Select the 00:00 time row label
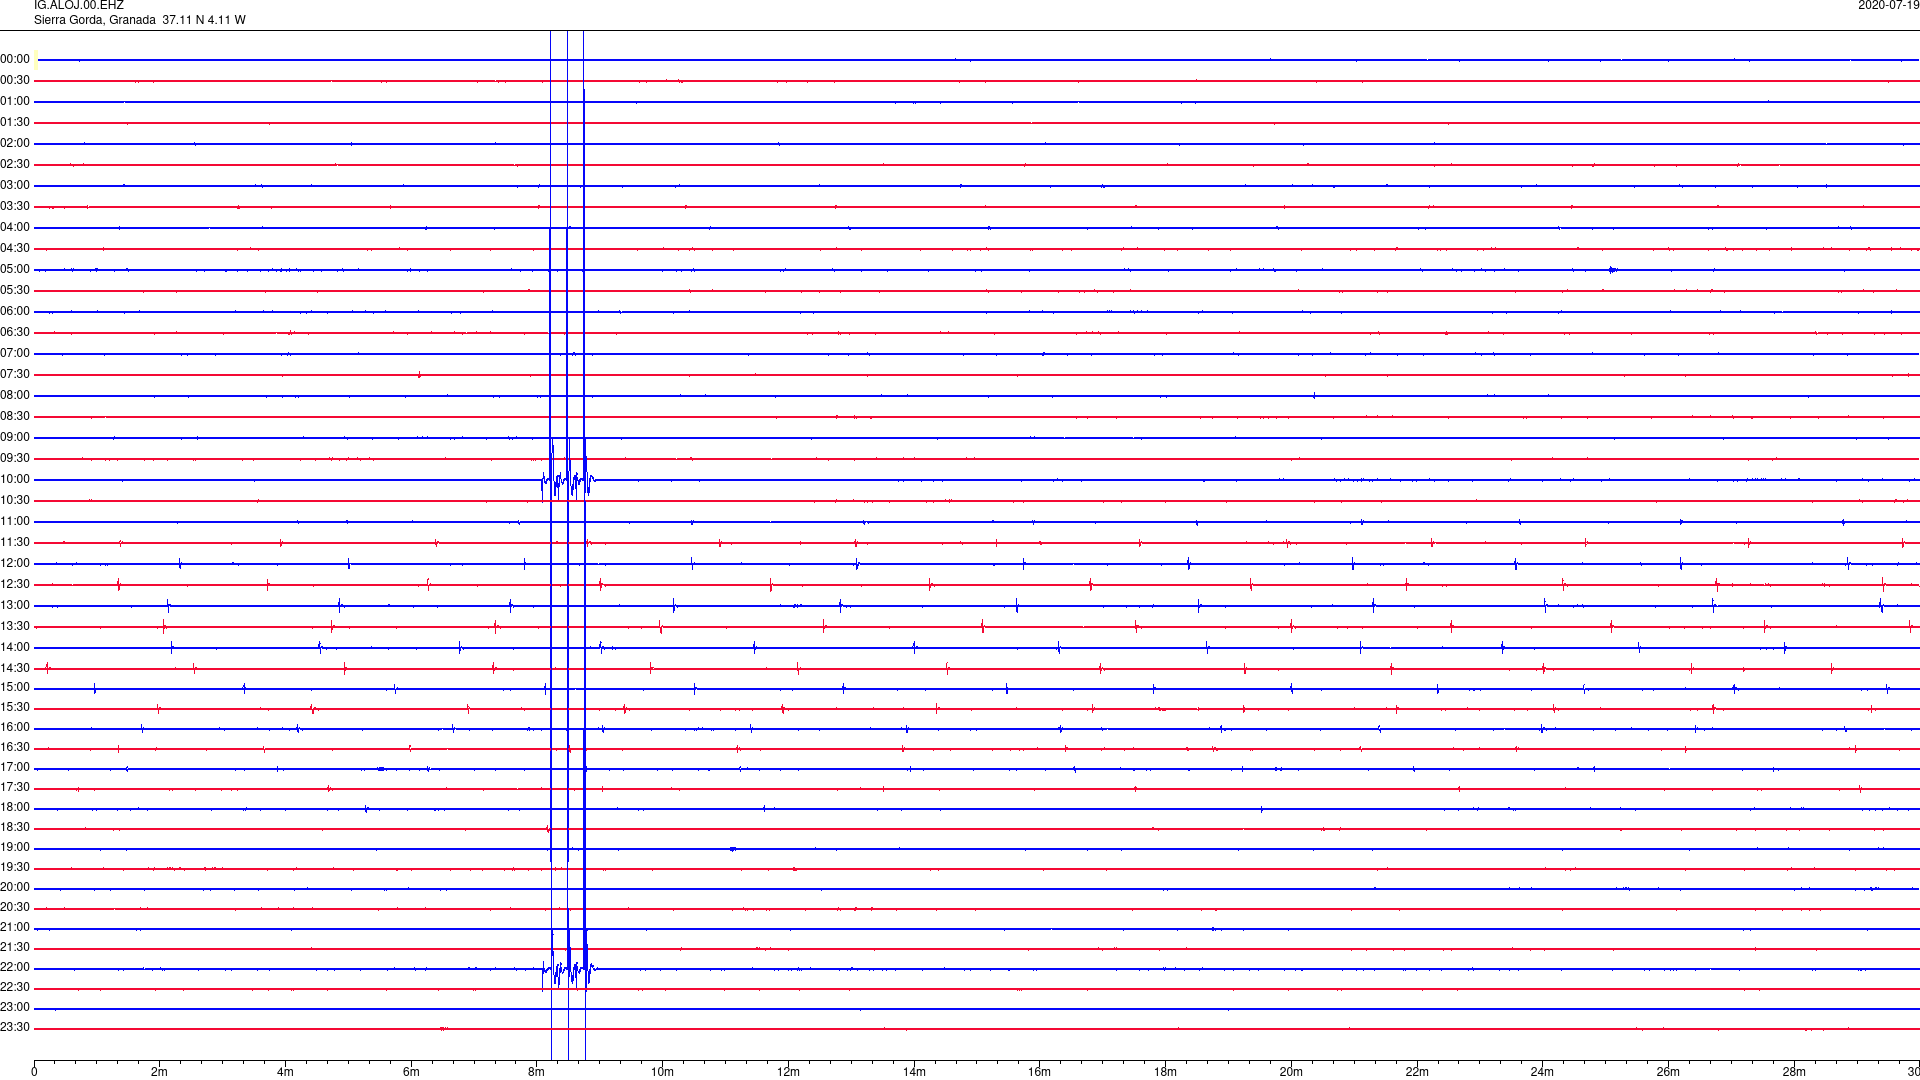Image resolution: width=1920 pixels, height=1080 pixels. [x=15, y=59]
